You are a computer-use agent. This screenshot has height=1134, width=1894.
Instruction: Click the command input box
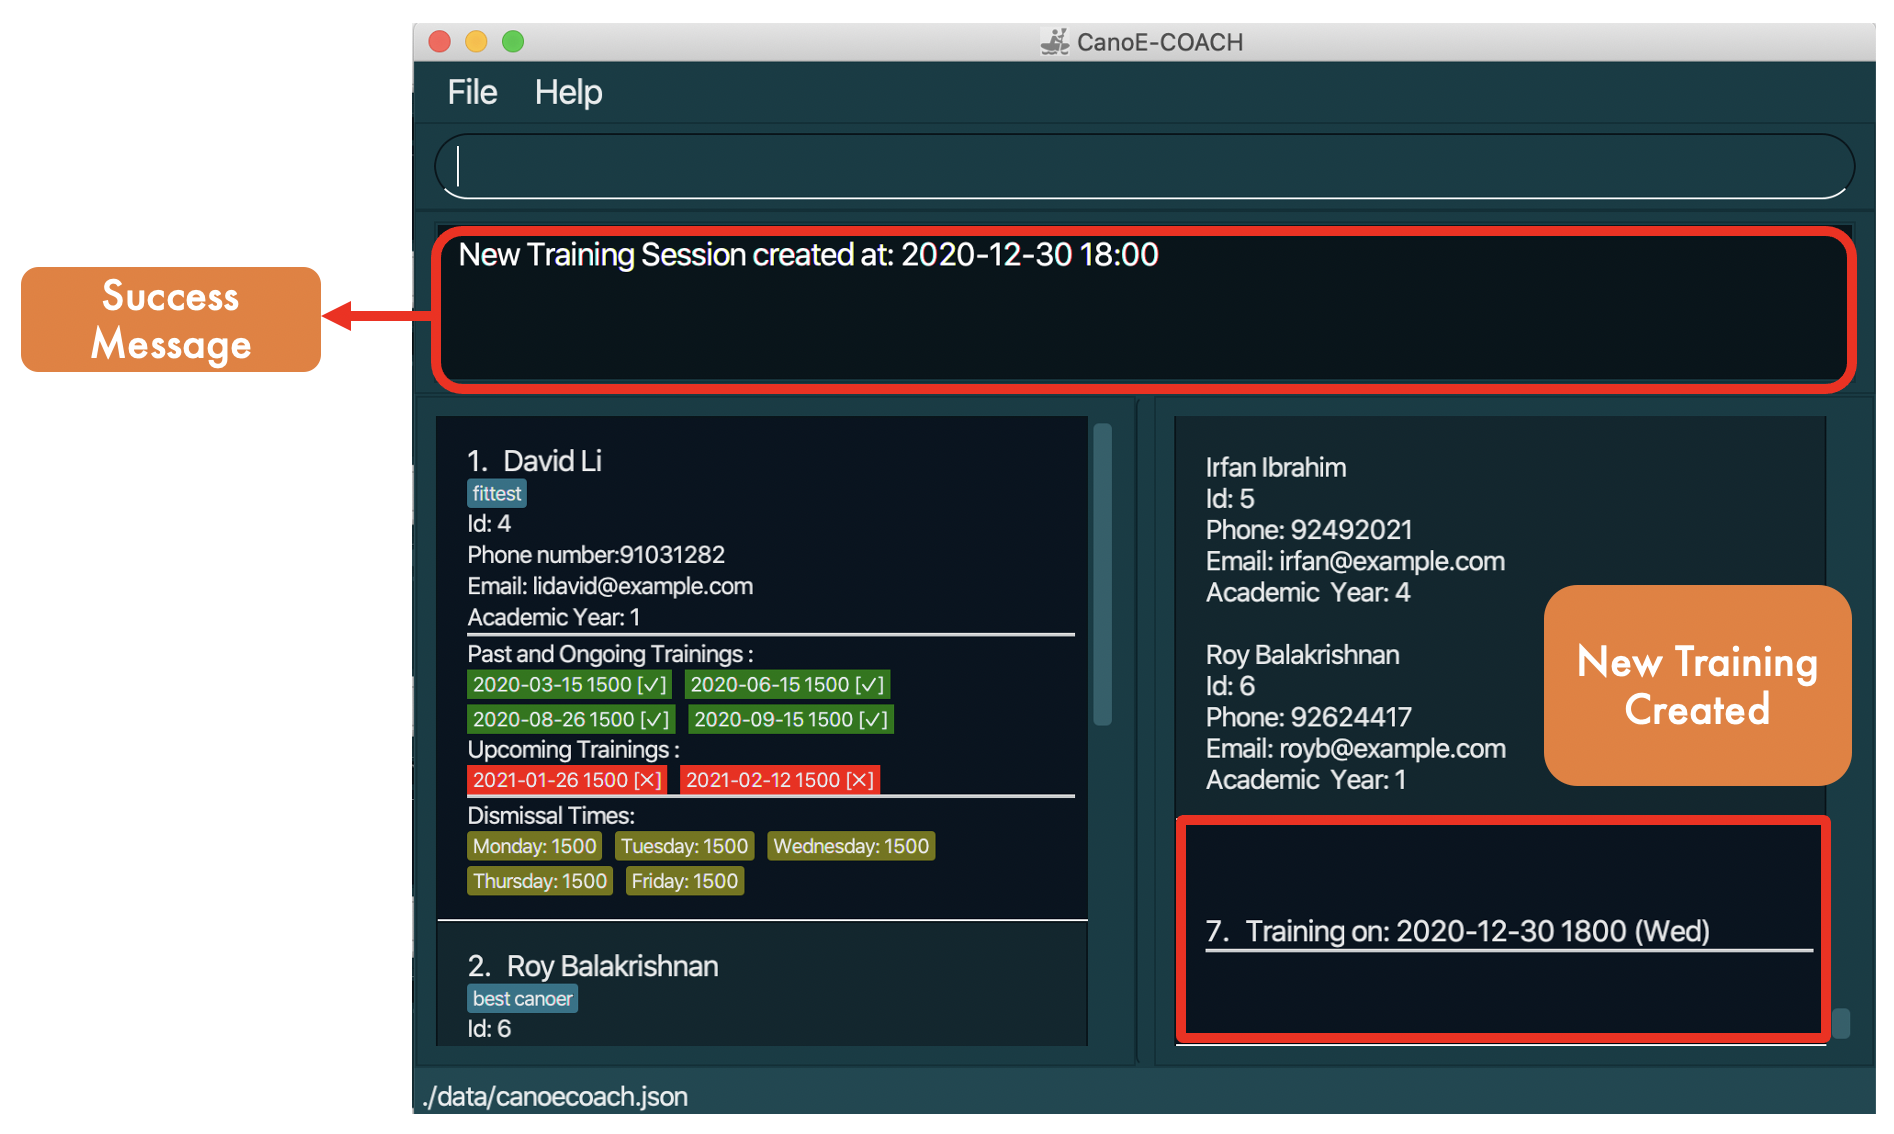[1144, 166]
